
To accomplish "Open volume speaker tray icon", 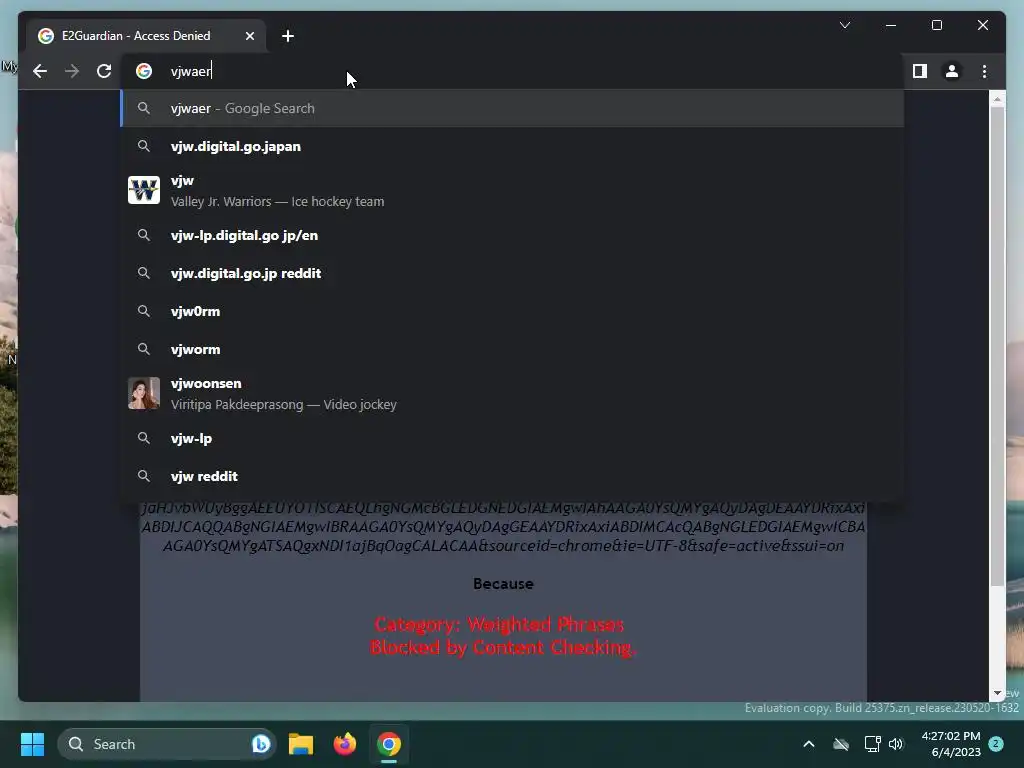I will pos(896,744).
